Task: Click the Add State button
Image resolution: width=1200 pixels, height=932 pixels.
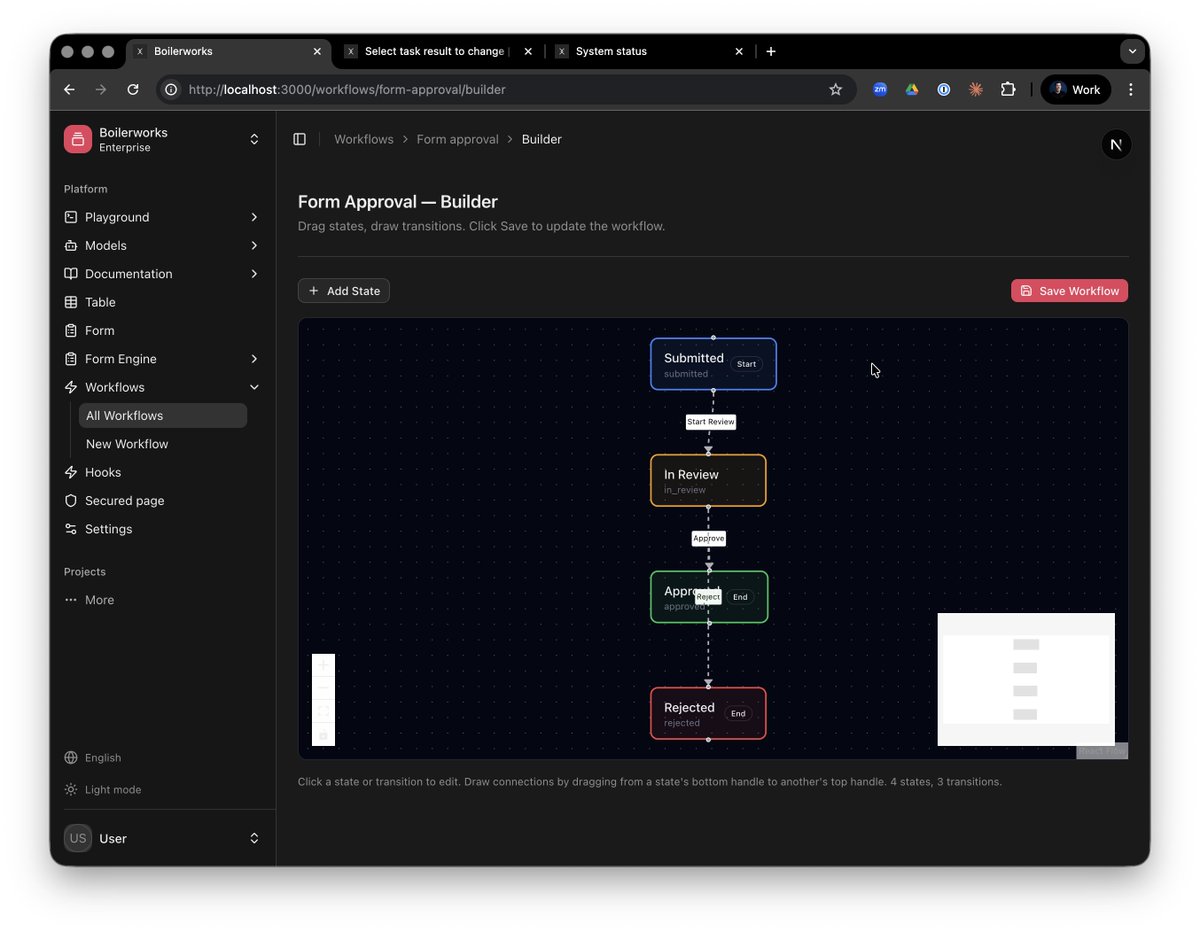Action: (344, 291)
